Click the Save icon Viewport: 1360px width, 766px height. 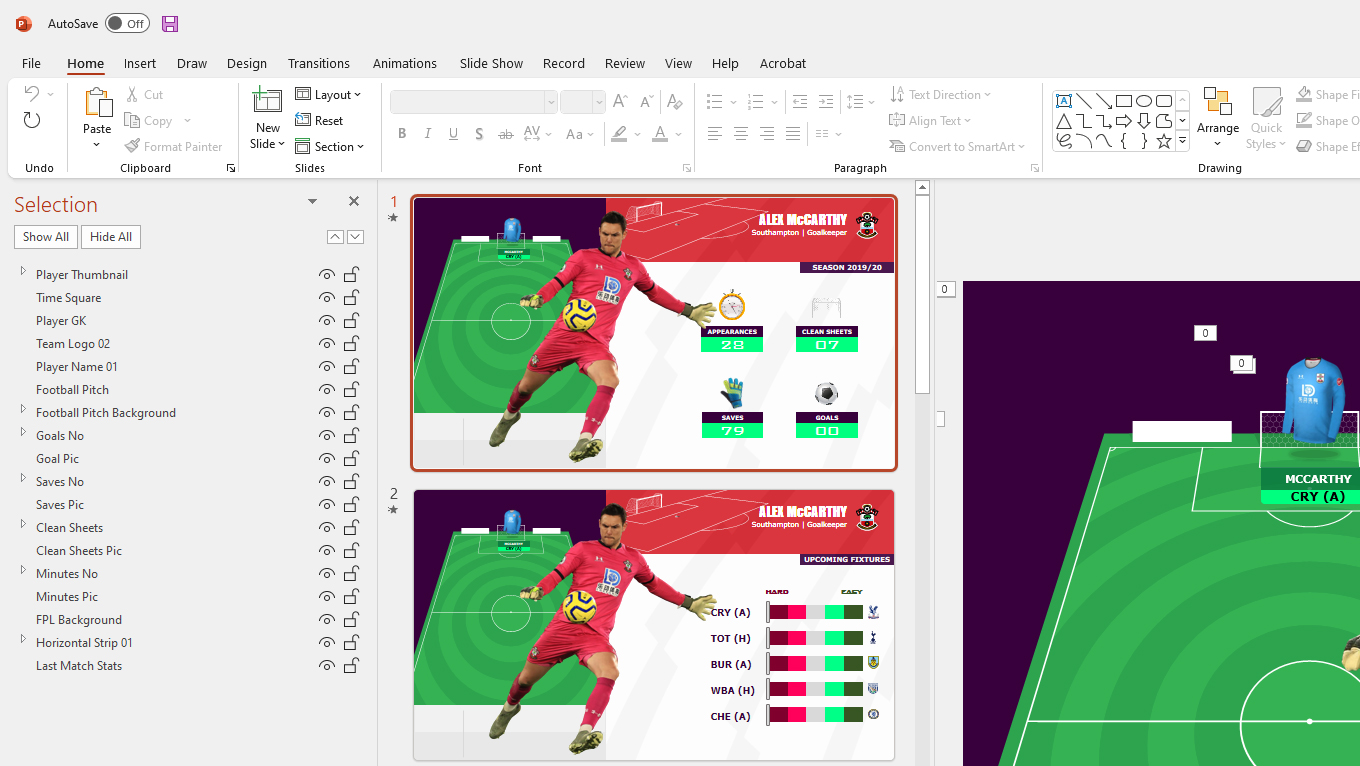[x=169, y=23]
